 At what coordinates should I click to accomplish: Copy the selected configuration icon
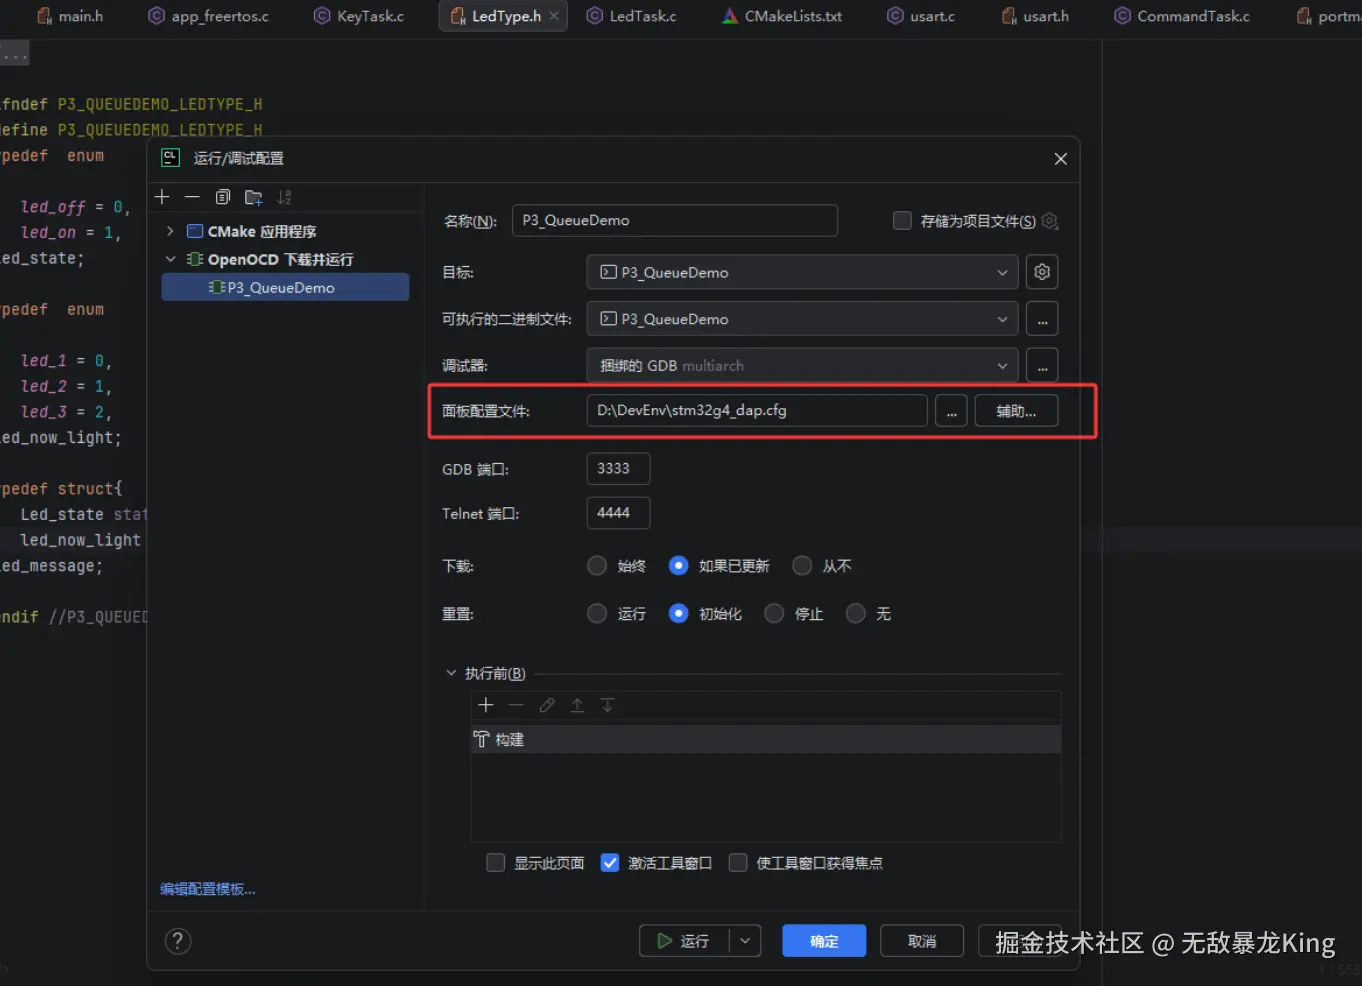(223, 197)
